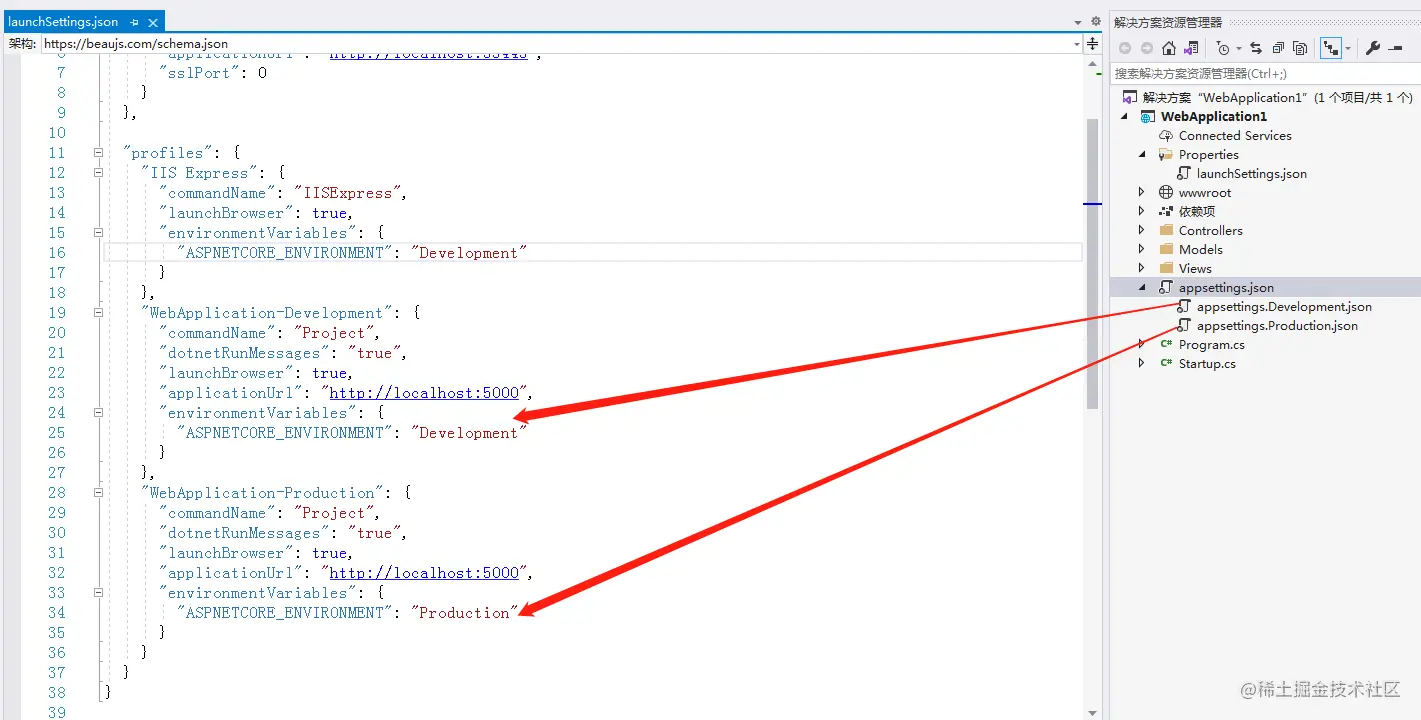This screenshot has width=1421, height=720.
Task: Open the schema URL dropdown arrow
Action: tap(1078, 44)
